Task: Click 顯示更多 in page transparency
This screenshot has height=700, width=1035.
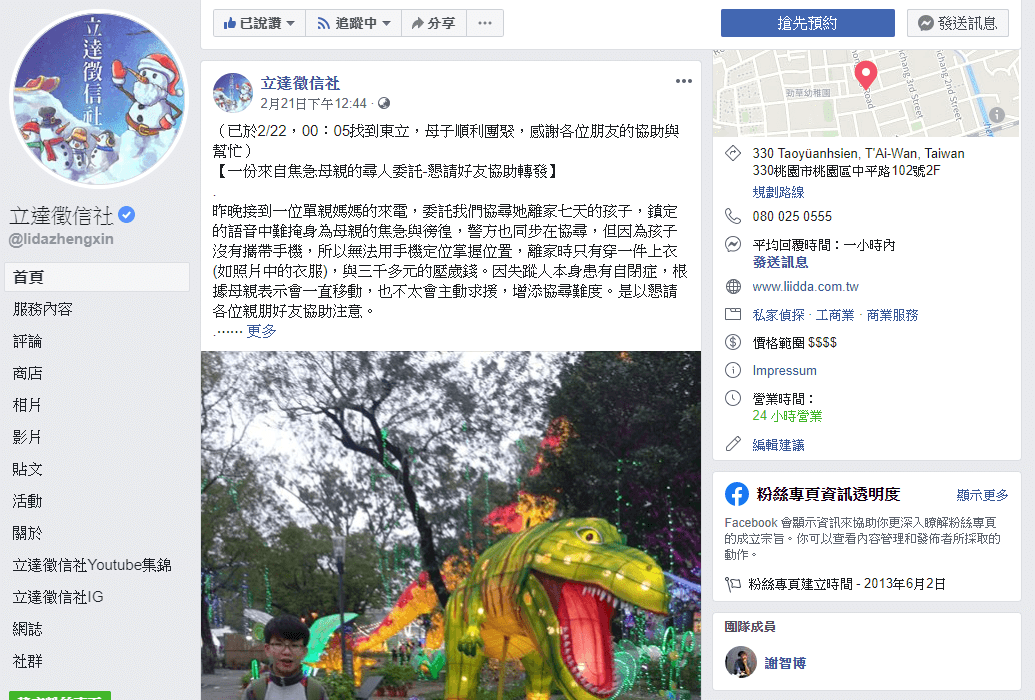Action: pos(982,495)
